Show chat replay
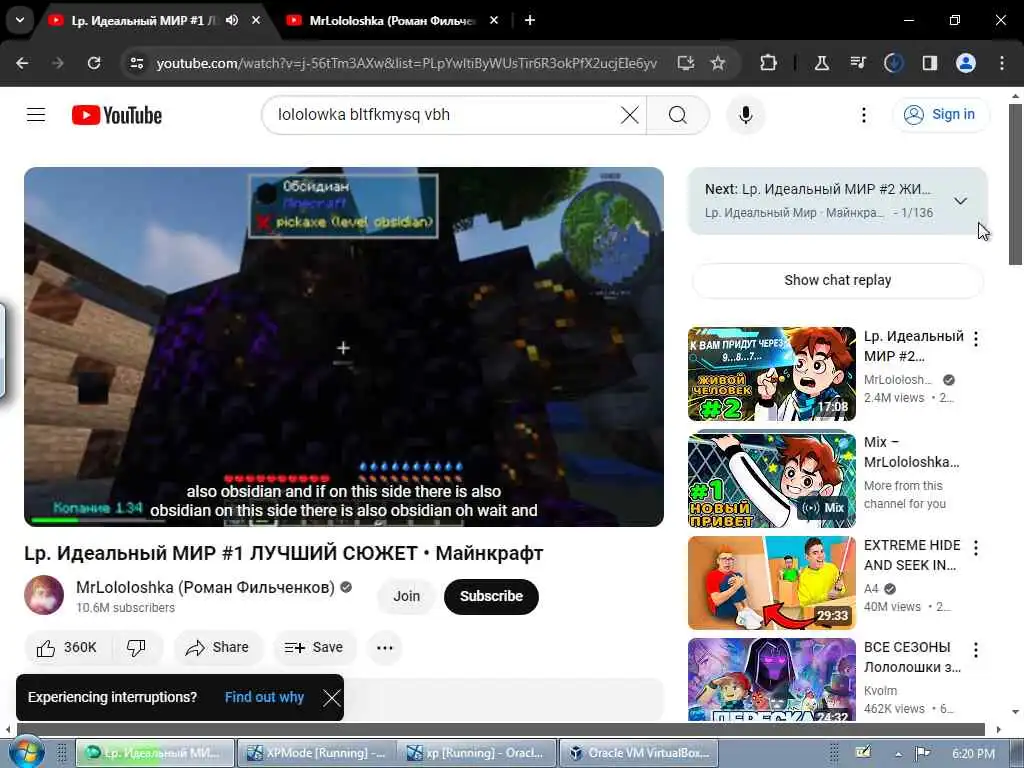The height and width of the screenshot is (768, 1024). point(837,280)
